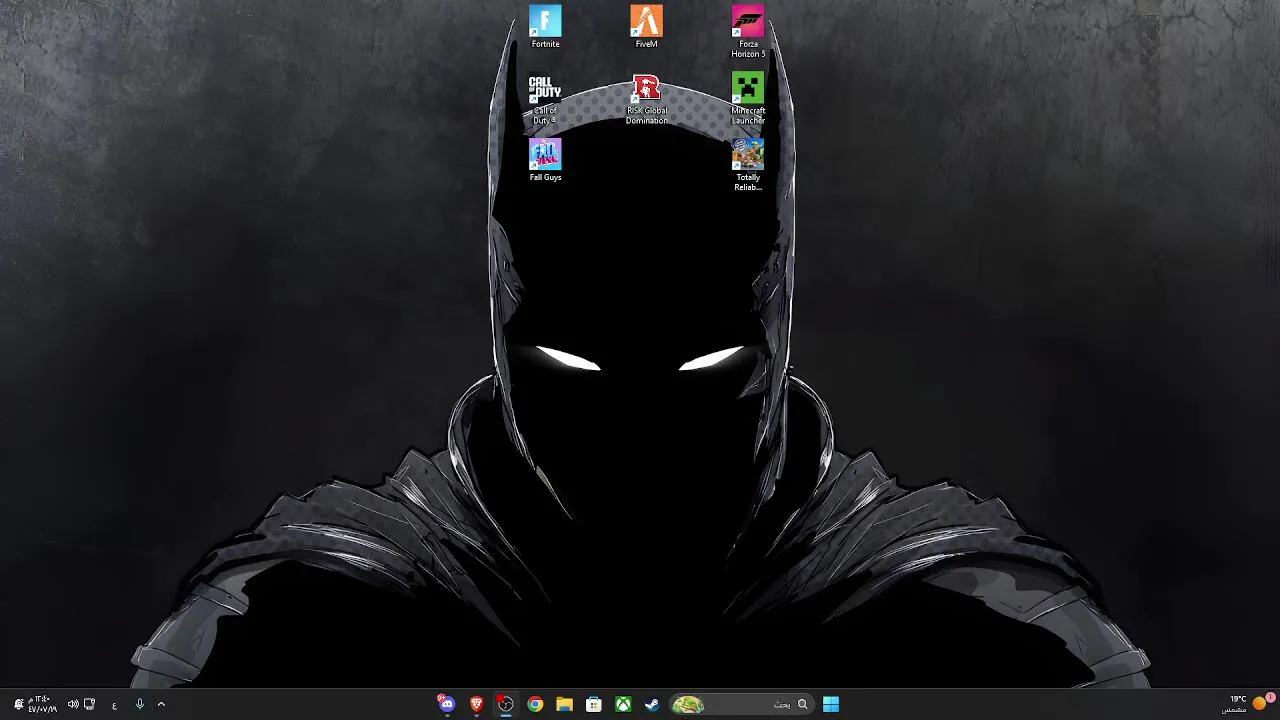Open the network status icon
Screen dimensions: 1280x720
[x=89, y=704]
